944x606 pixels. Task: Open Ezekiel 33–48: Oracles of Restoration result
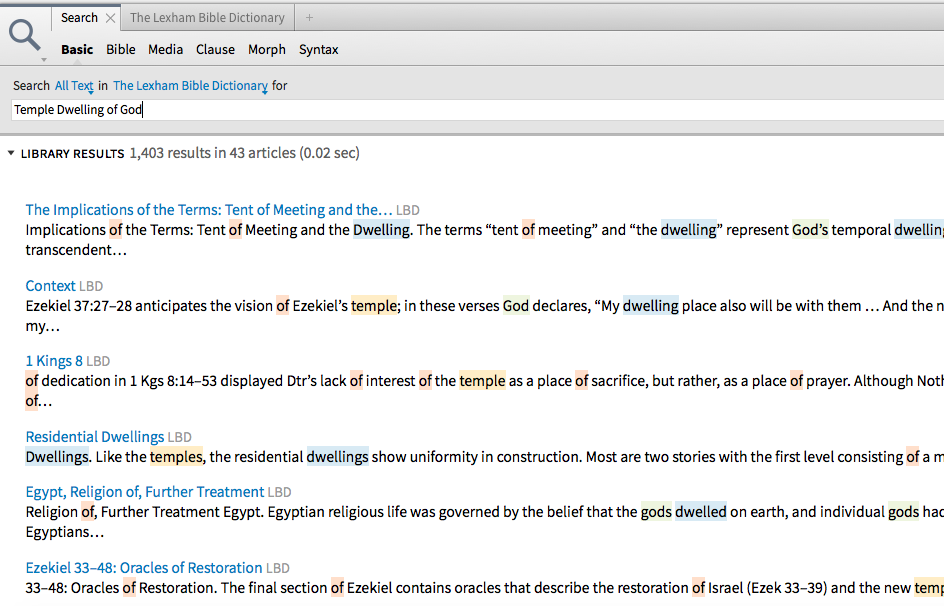pyautogui.click(x=144, y=568)
